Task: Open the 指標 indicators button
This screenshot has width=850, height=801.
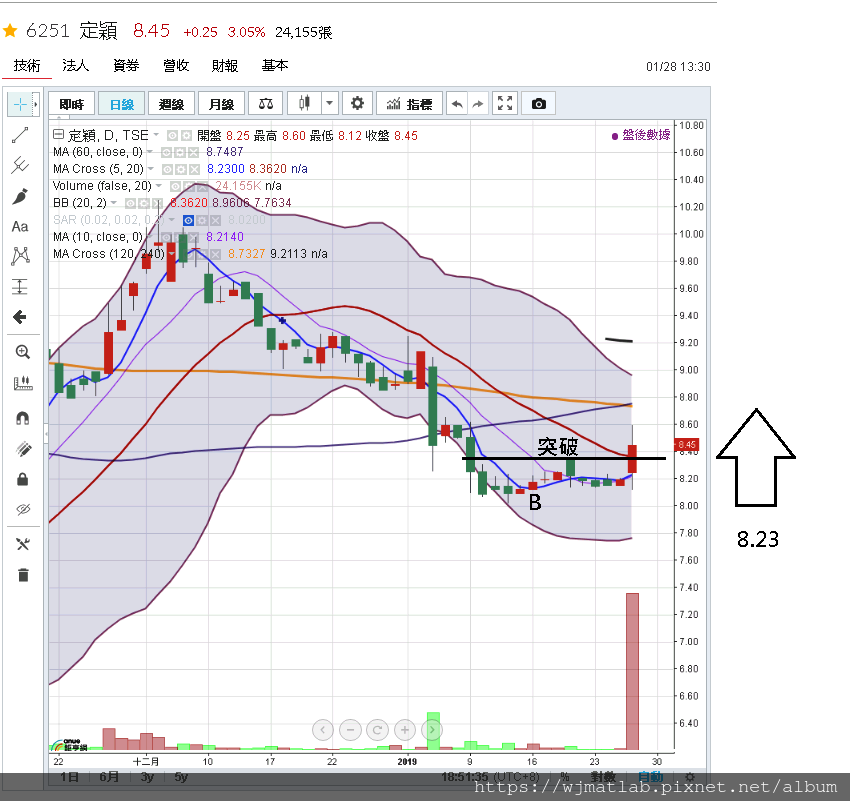Action: [x=409, y=104]
